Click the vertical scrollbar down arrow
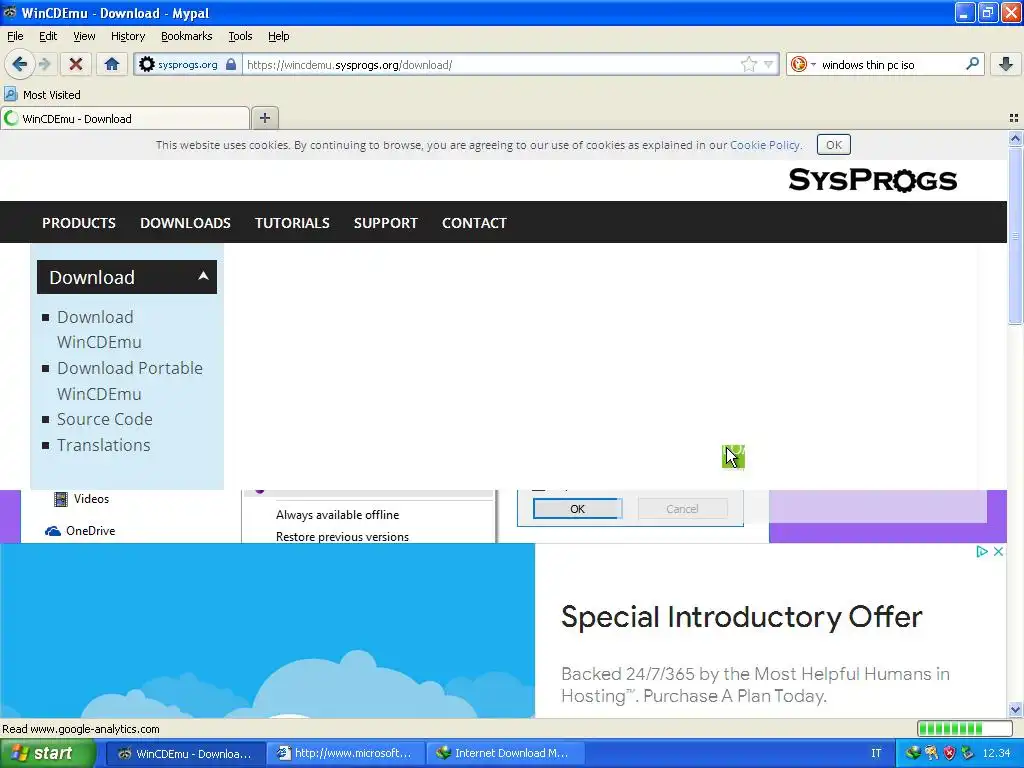The width and height of the screenshot is (1024, 768). click(x=1015, y=709)
